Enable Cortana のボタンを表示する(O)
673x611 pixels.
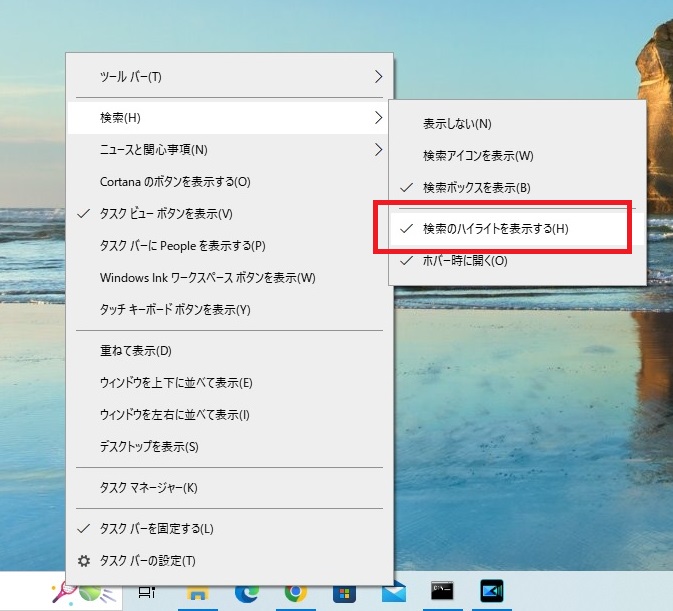[229, 181]
